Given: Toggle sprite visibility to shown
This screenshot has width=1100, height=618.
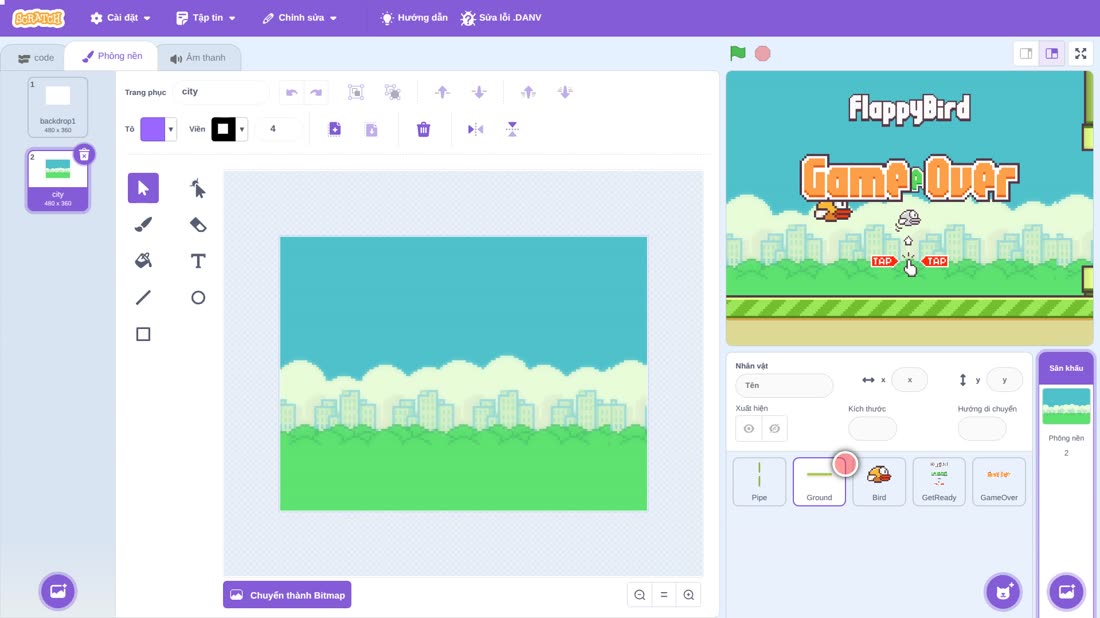Looking at the screenshot, I should click(x=749, y=429).
